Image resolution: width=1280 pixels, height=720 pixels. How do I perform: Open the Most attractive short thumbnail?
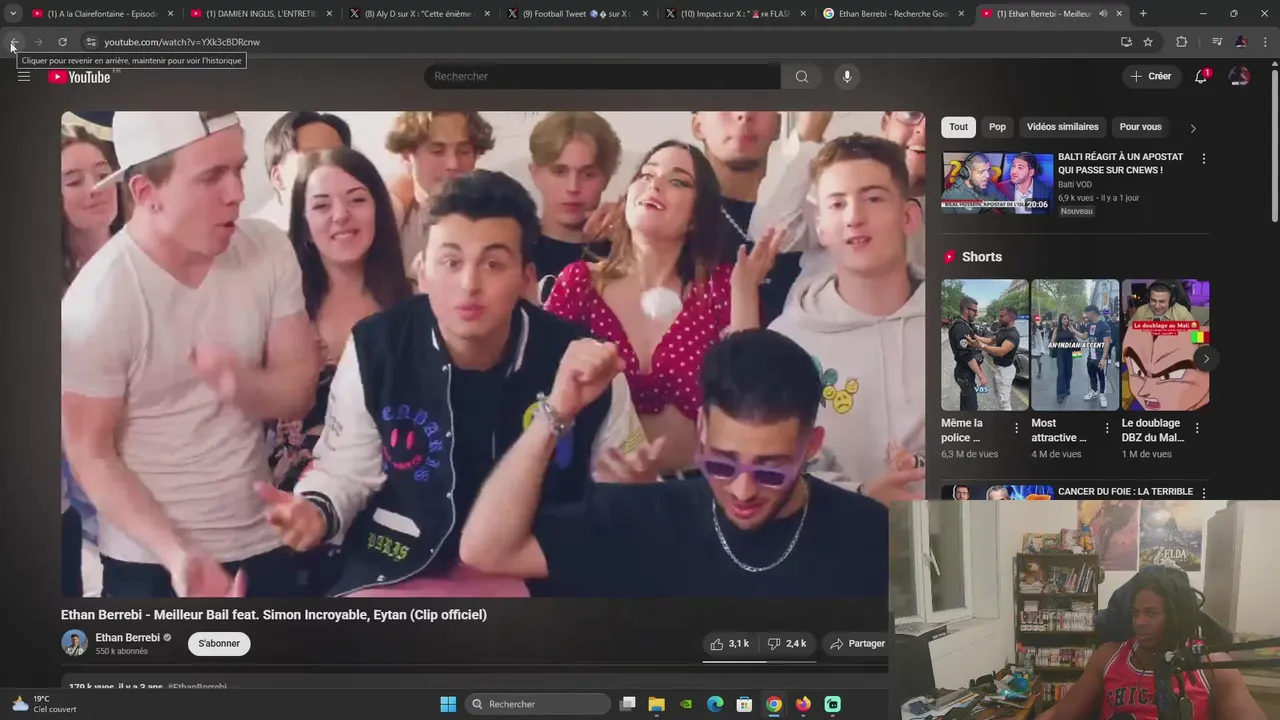(1075, 345)
